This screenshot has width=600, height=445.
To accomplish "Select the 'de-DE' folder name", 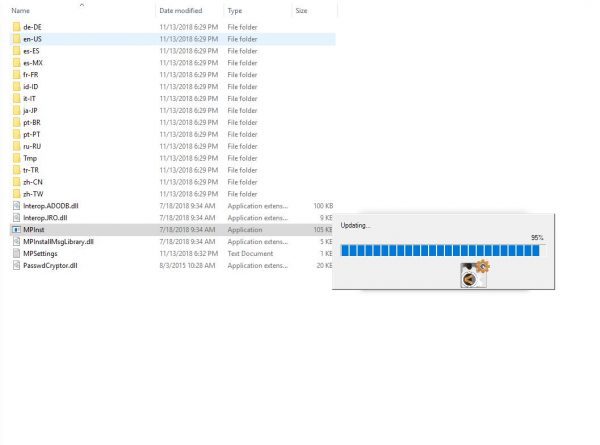I will pyautogui.click(x=32, y=27).
